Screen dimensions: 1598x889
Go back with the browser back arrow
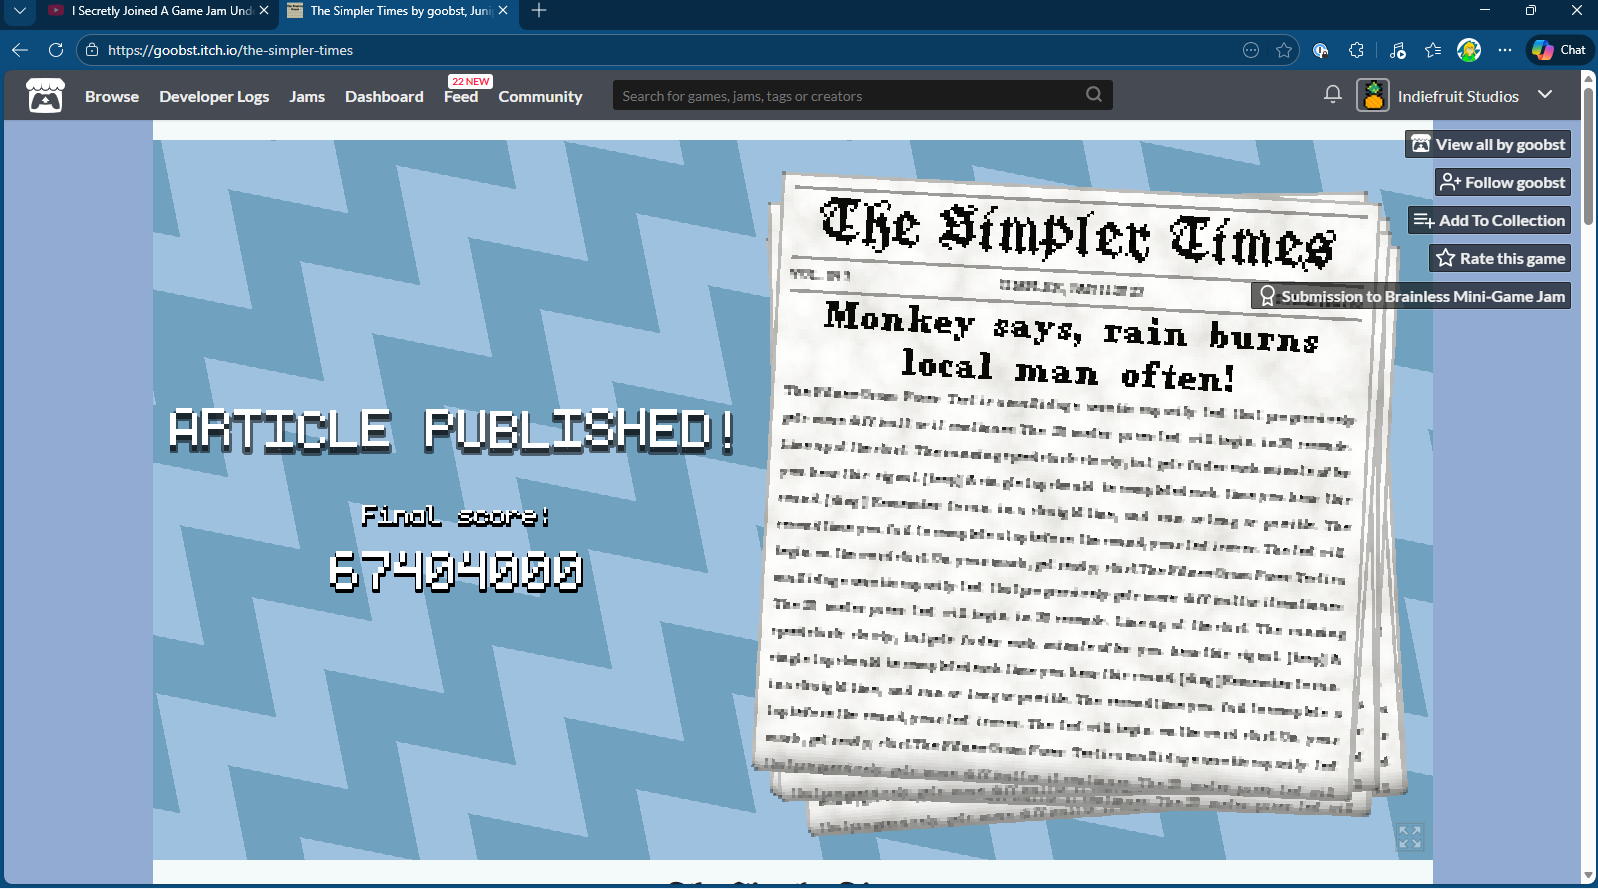20,50
